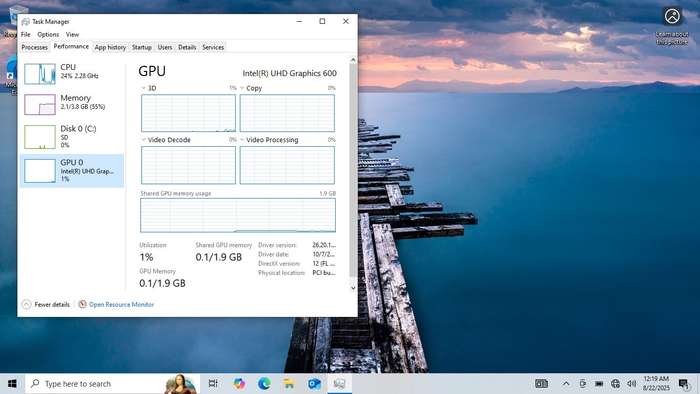This screenshot has height=394, width=700.
Task: Click the Fewer details button text
Action: point(52,305)
